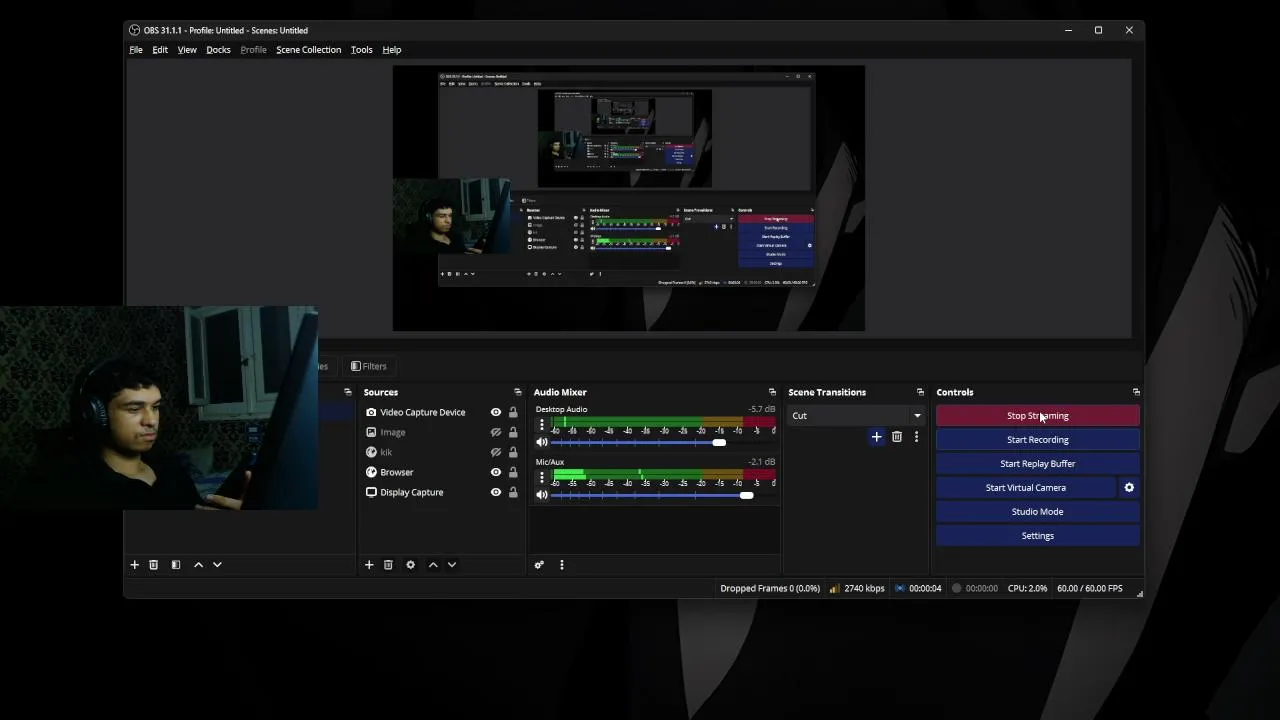Open the File menu
This screenshot has width=1280, height=720.
(x=136, y=50)
